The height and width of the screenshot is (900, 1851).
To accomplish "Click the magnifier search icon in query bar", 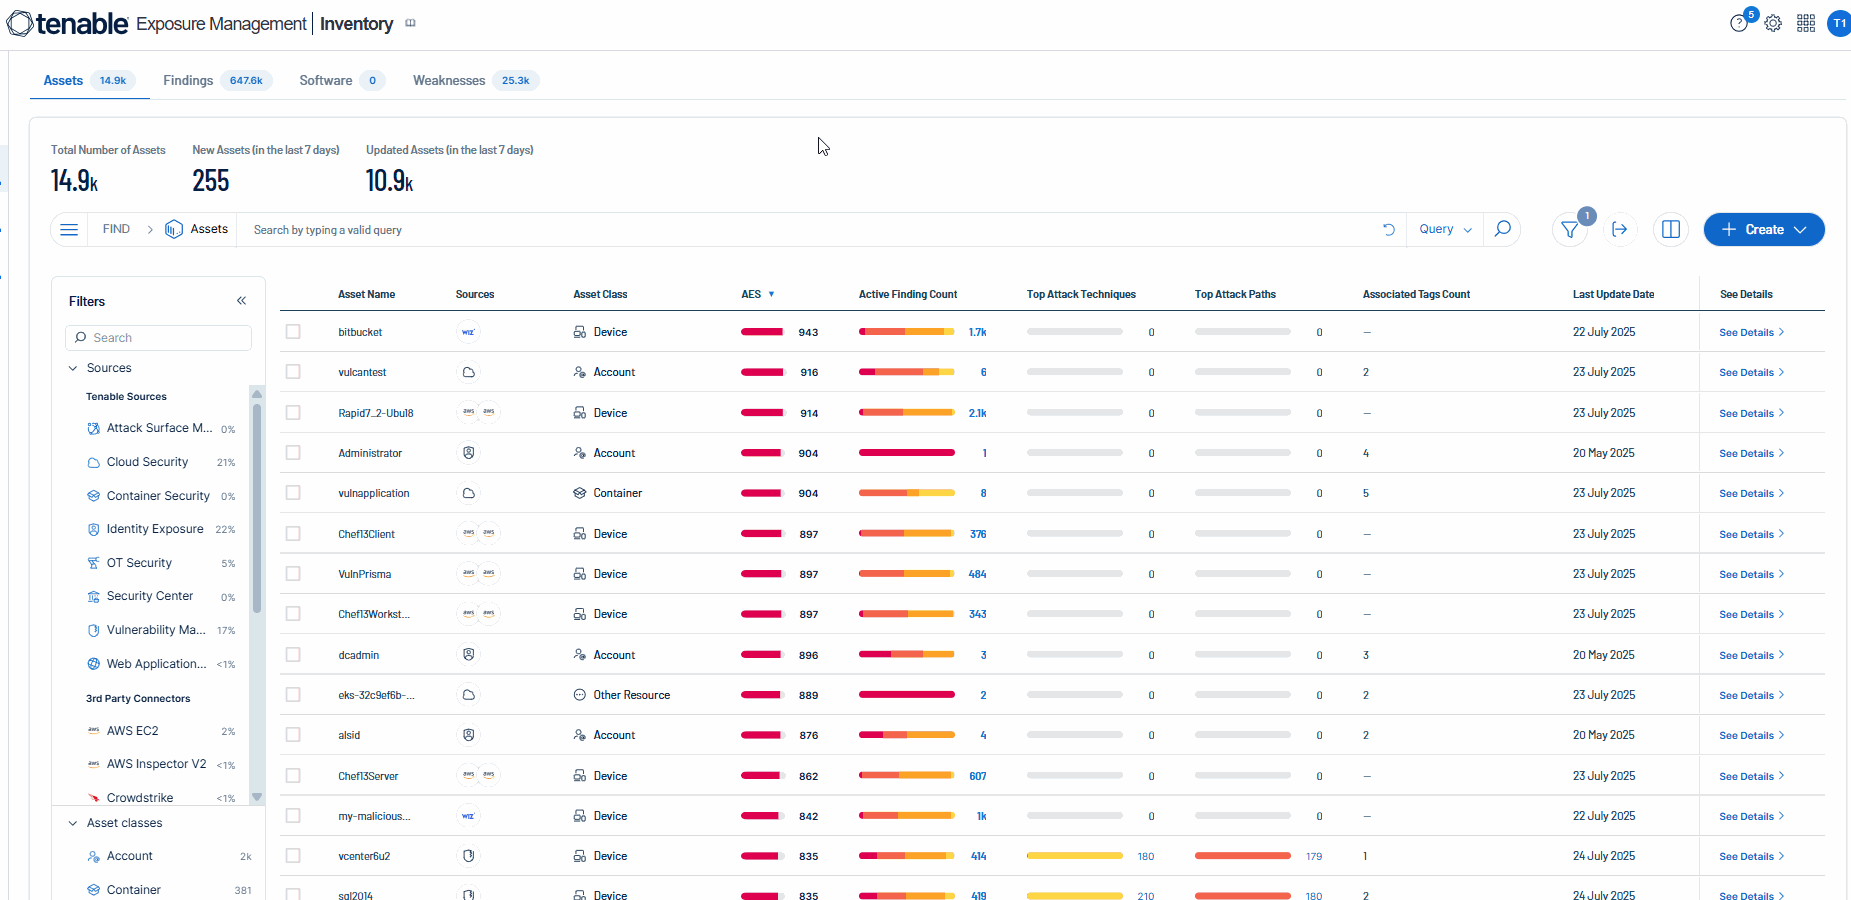I will (1502, 229).
